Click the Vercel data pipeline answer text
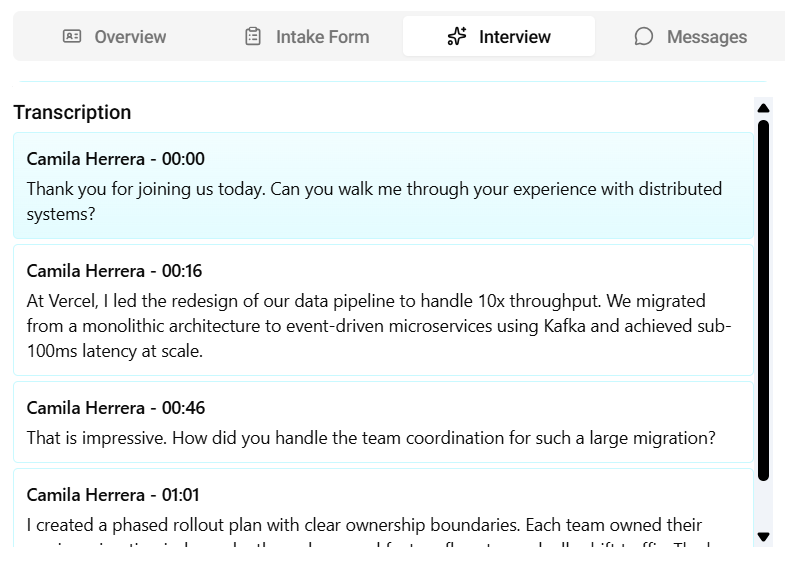This screenshot has height=574, width=785. (378, 326)
